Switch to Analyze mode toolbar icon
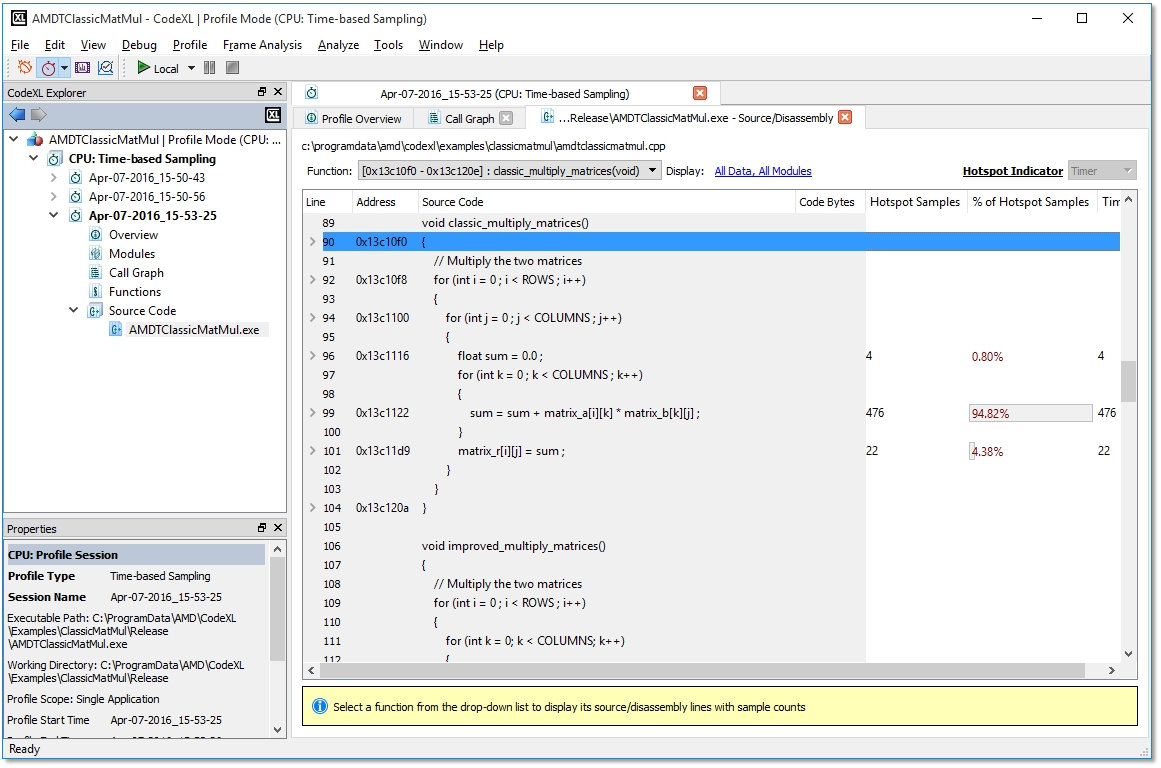The image size is (1161, 768). (x=106, y=68)
